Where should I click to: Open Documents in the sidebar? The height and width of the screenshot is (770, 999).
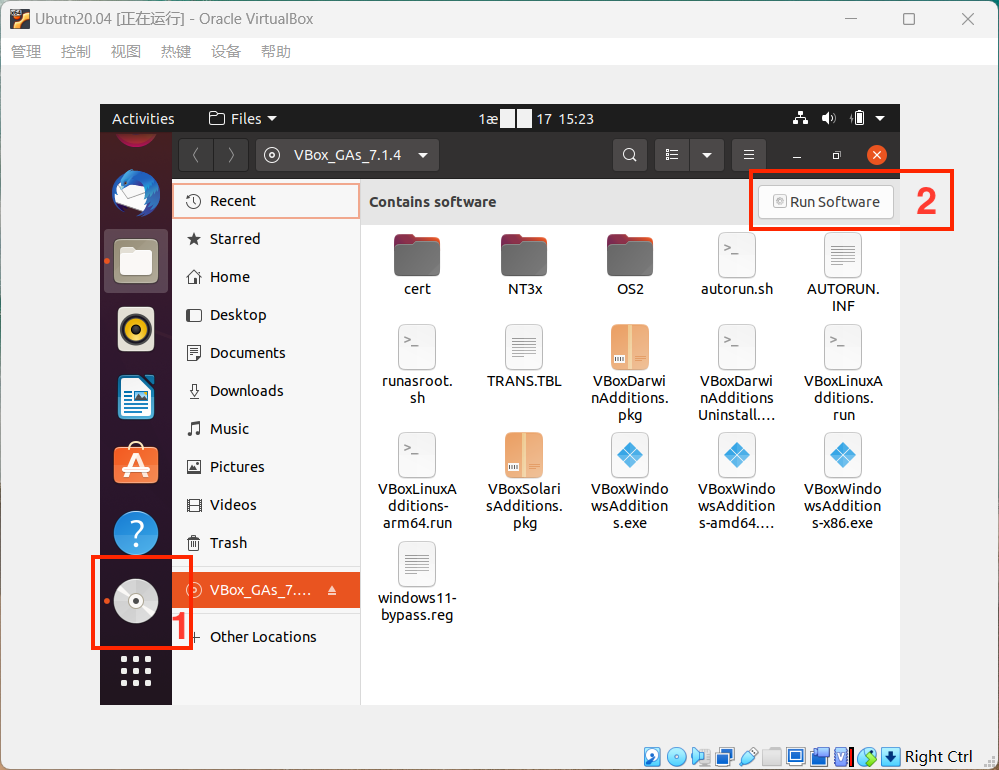[266, 353]
